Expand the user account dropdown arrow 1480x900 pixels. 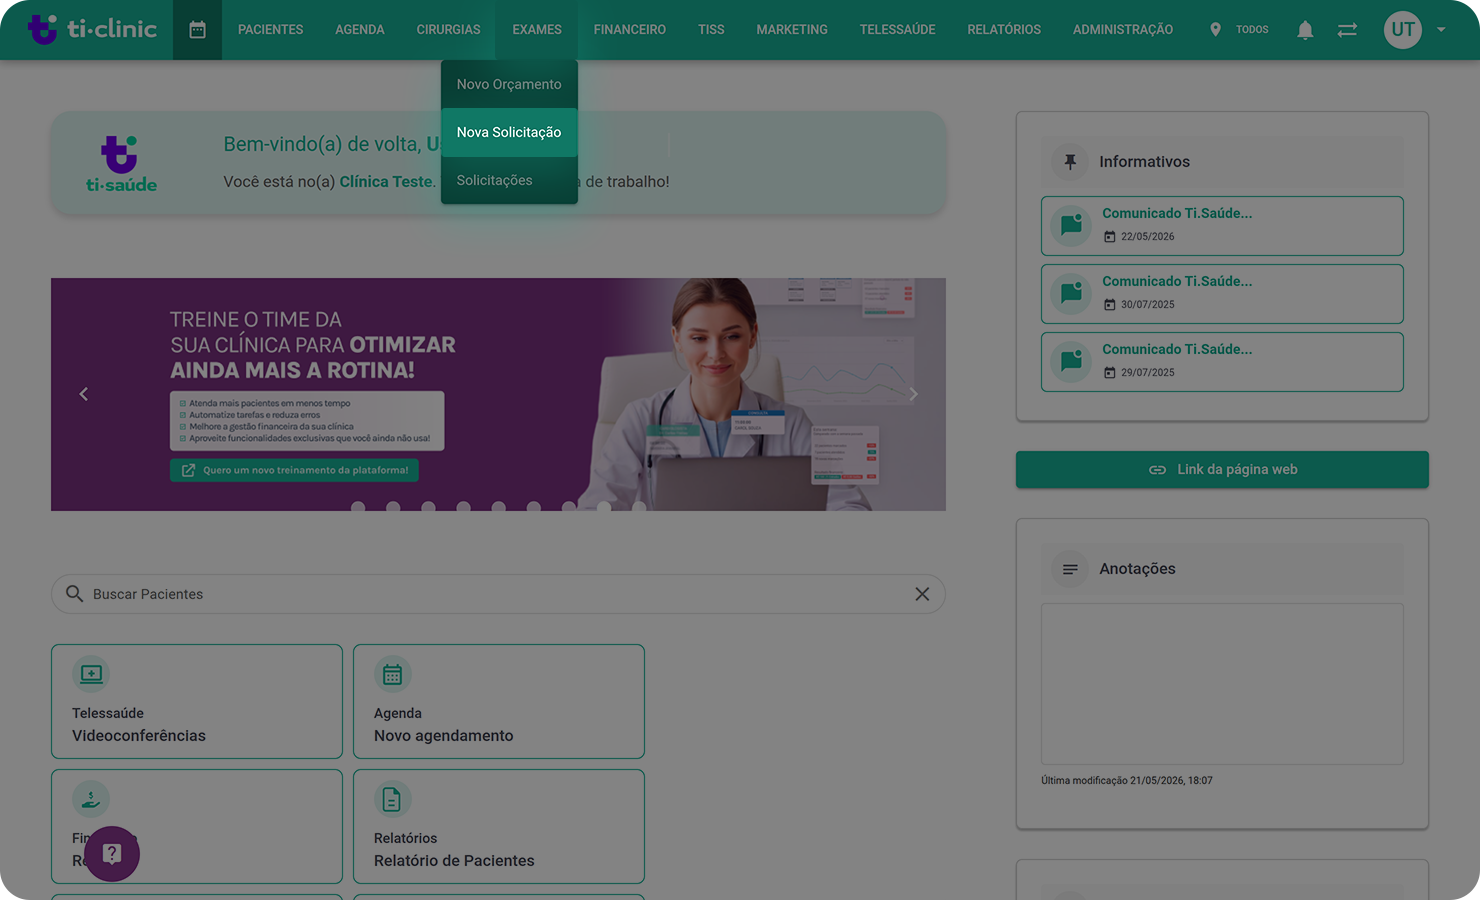pyautogui.click(x=1441, y=30)
